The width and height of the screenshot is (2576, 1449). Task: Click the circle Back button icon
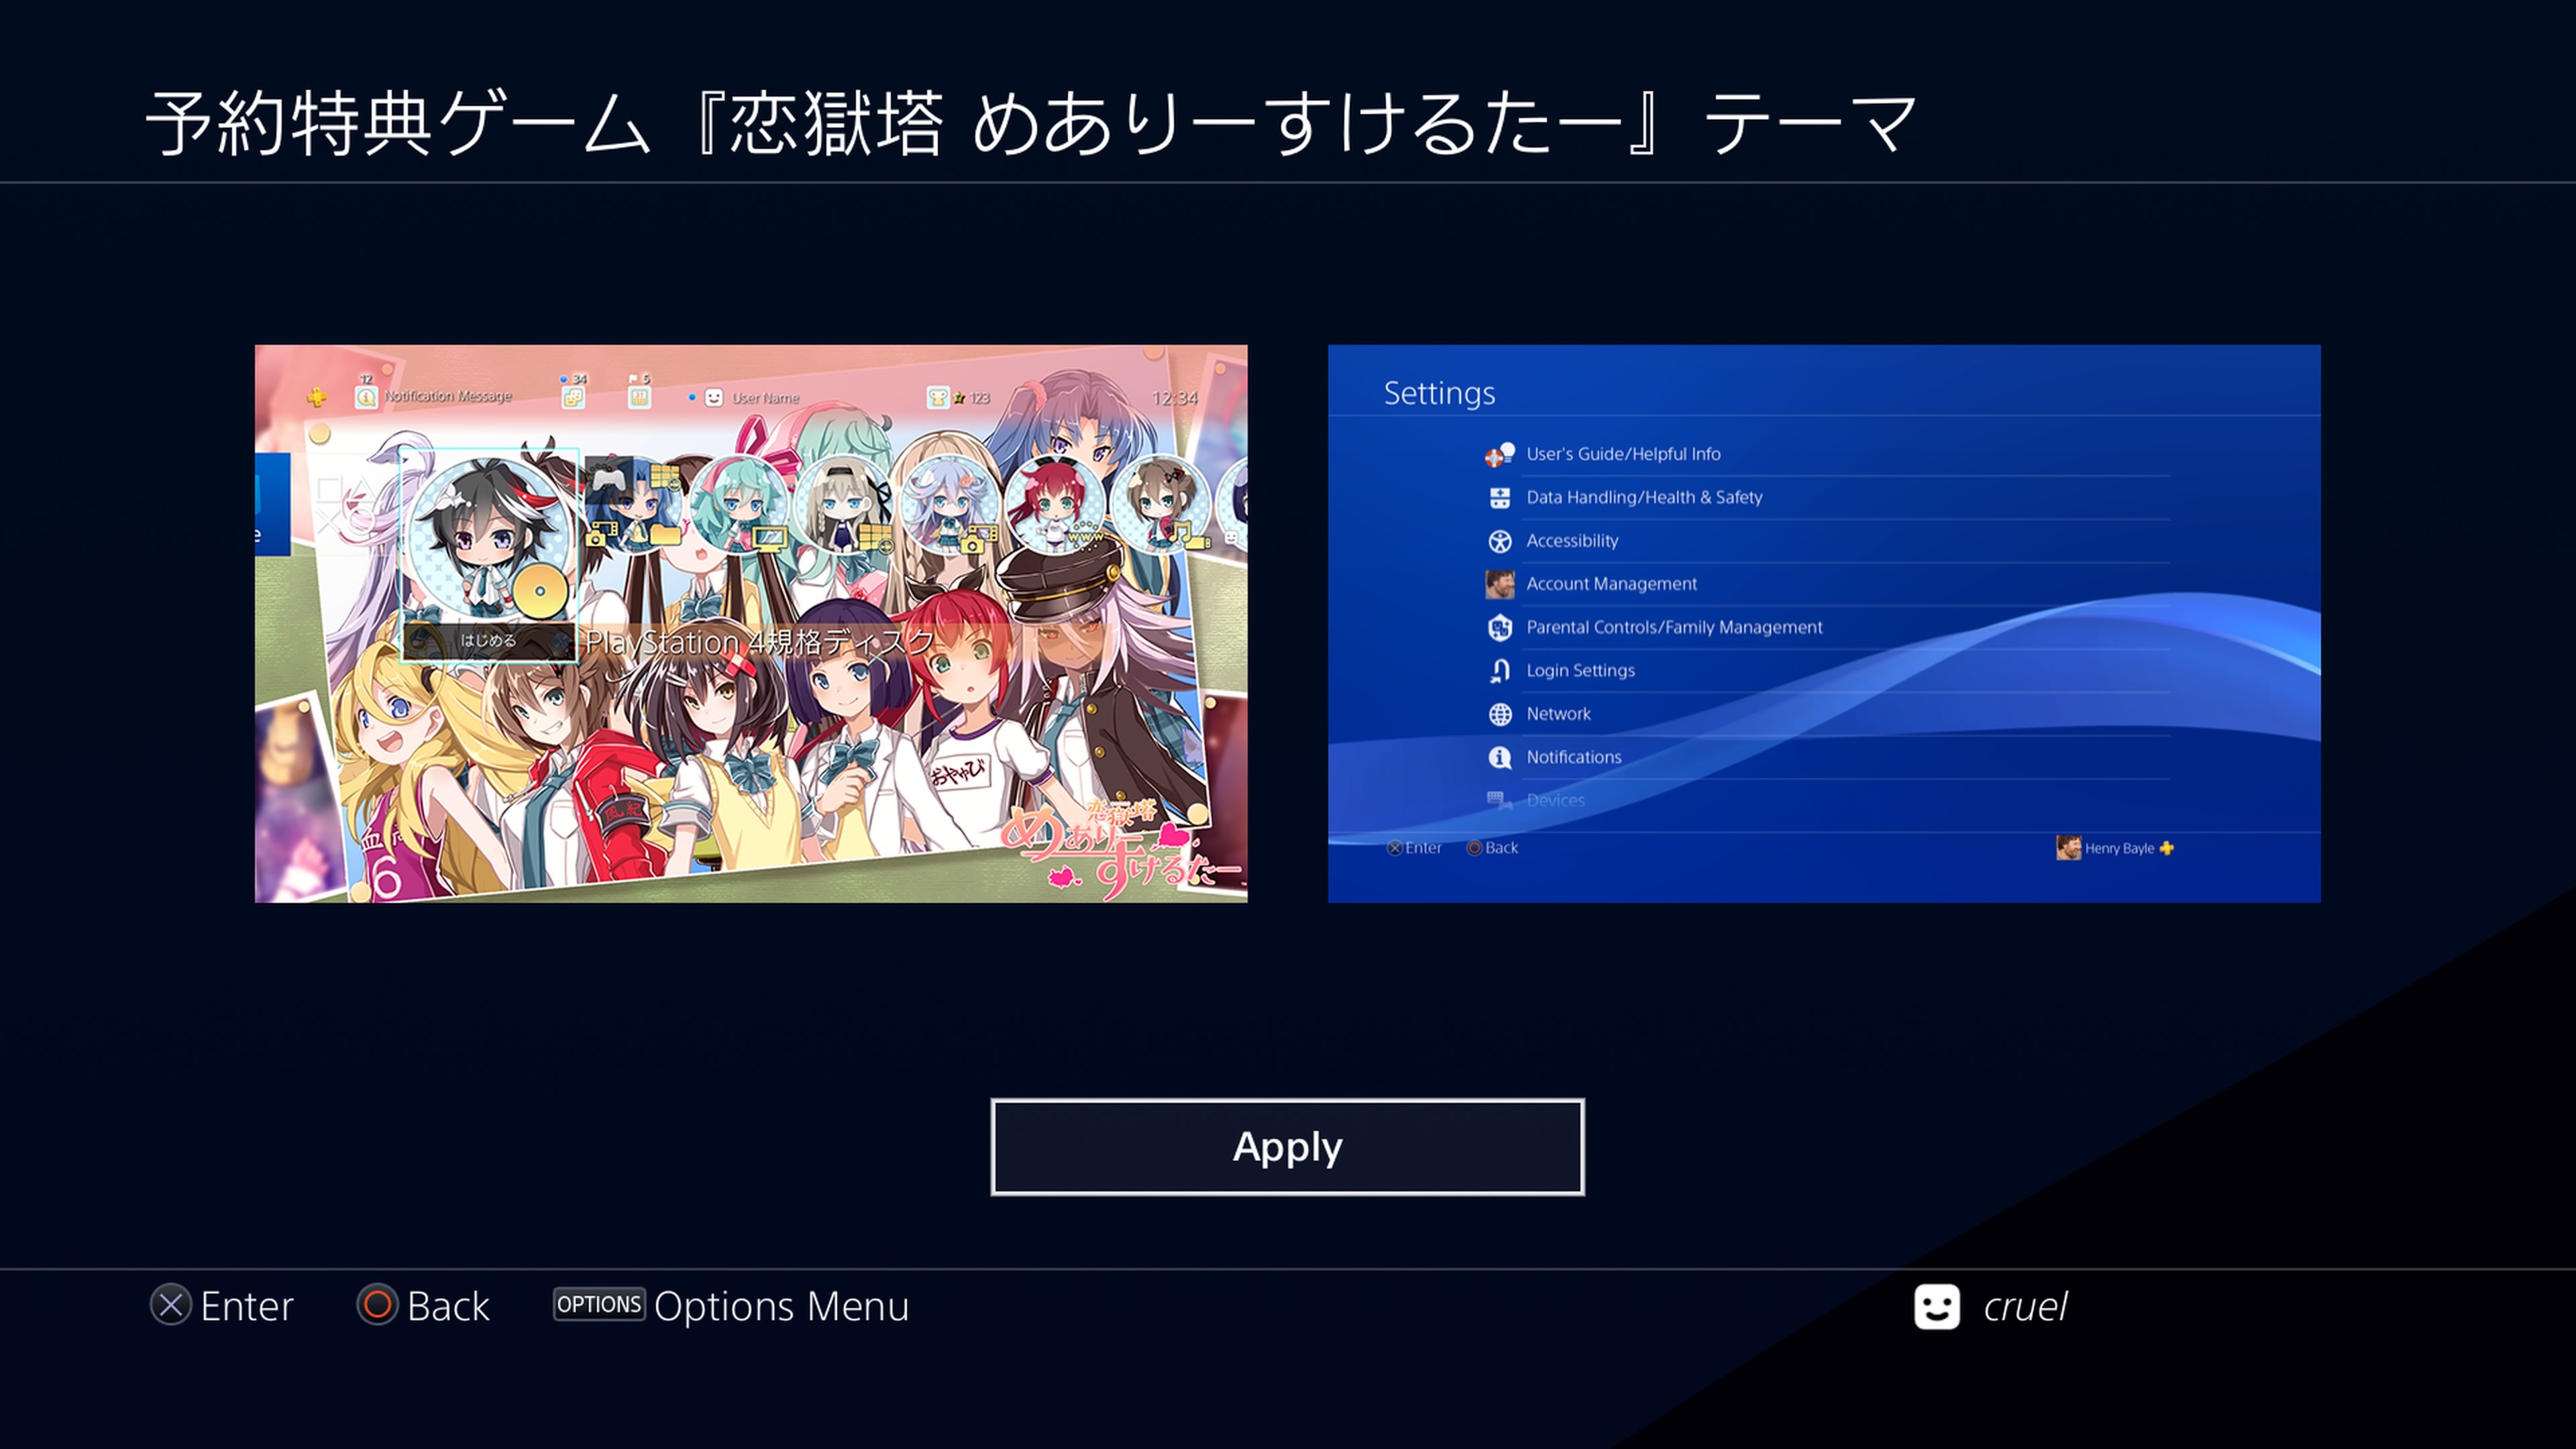[x=377, y=1305]
